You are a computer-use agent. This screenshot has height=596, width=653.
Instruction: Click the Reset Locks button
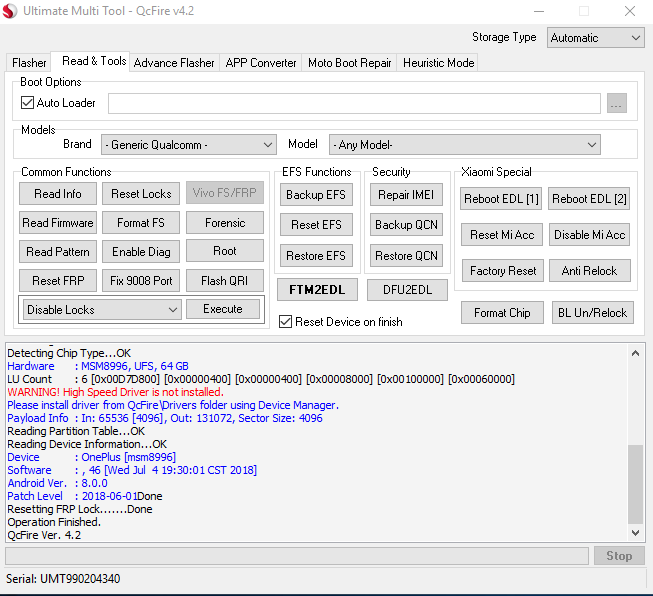(141, 194)
